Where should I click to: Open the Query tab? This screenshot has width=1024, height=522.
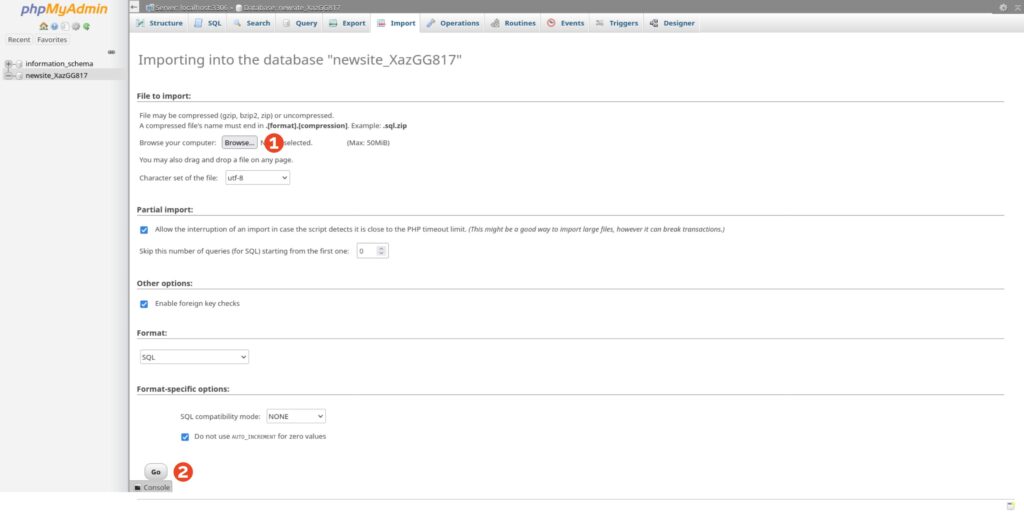point(300,23)
